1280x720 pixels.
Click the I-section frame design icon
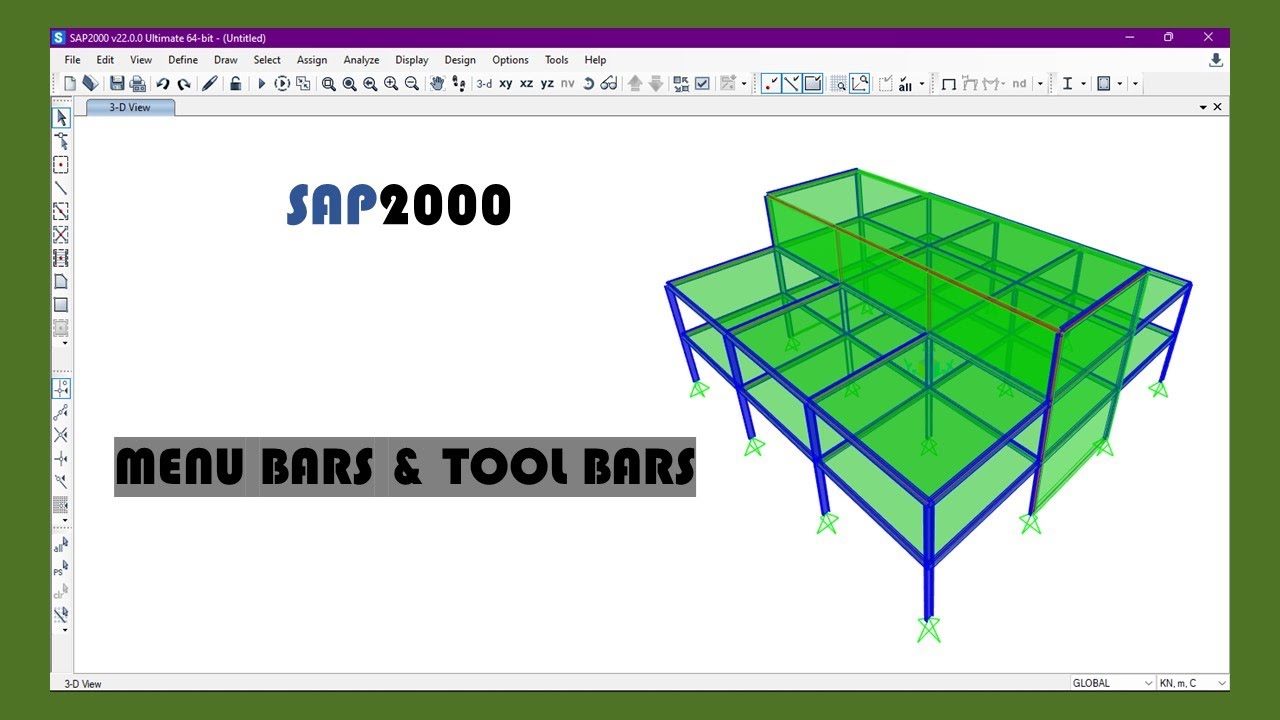click(1067, 84)
